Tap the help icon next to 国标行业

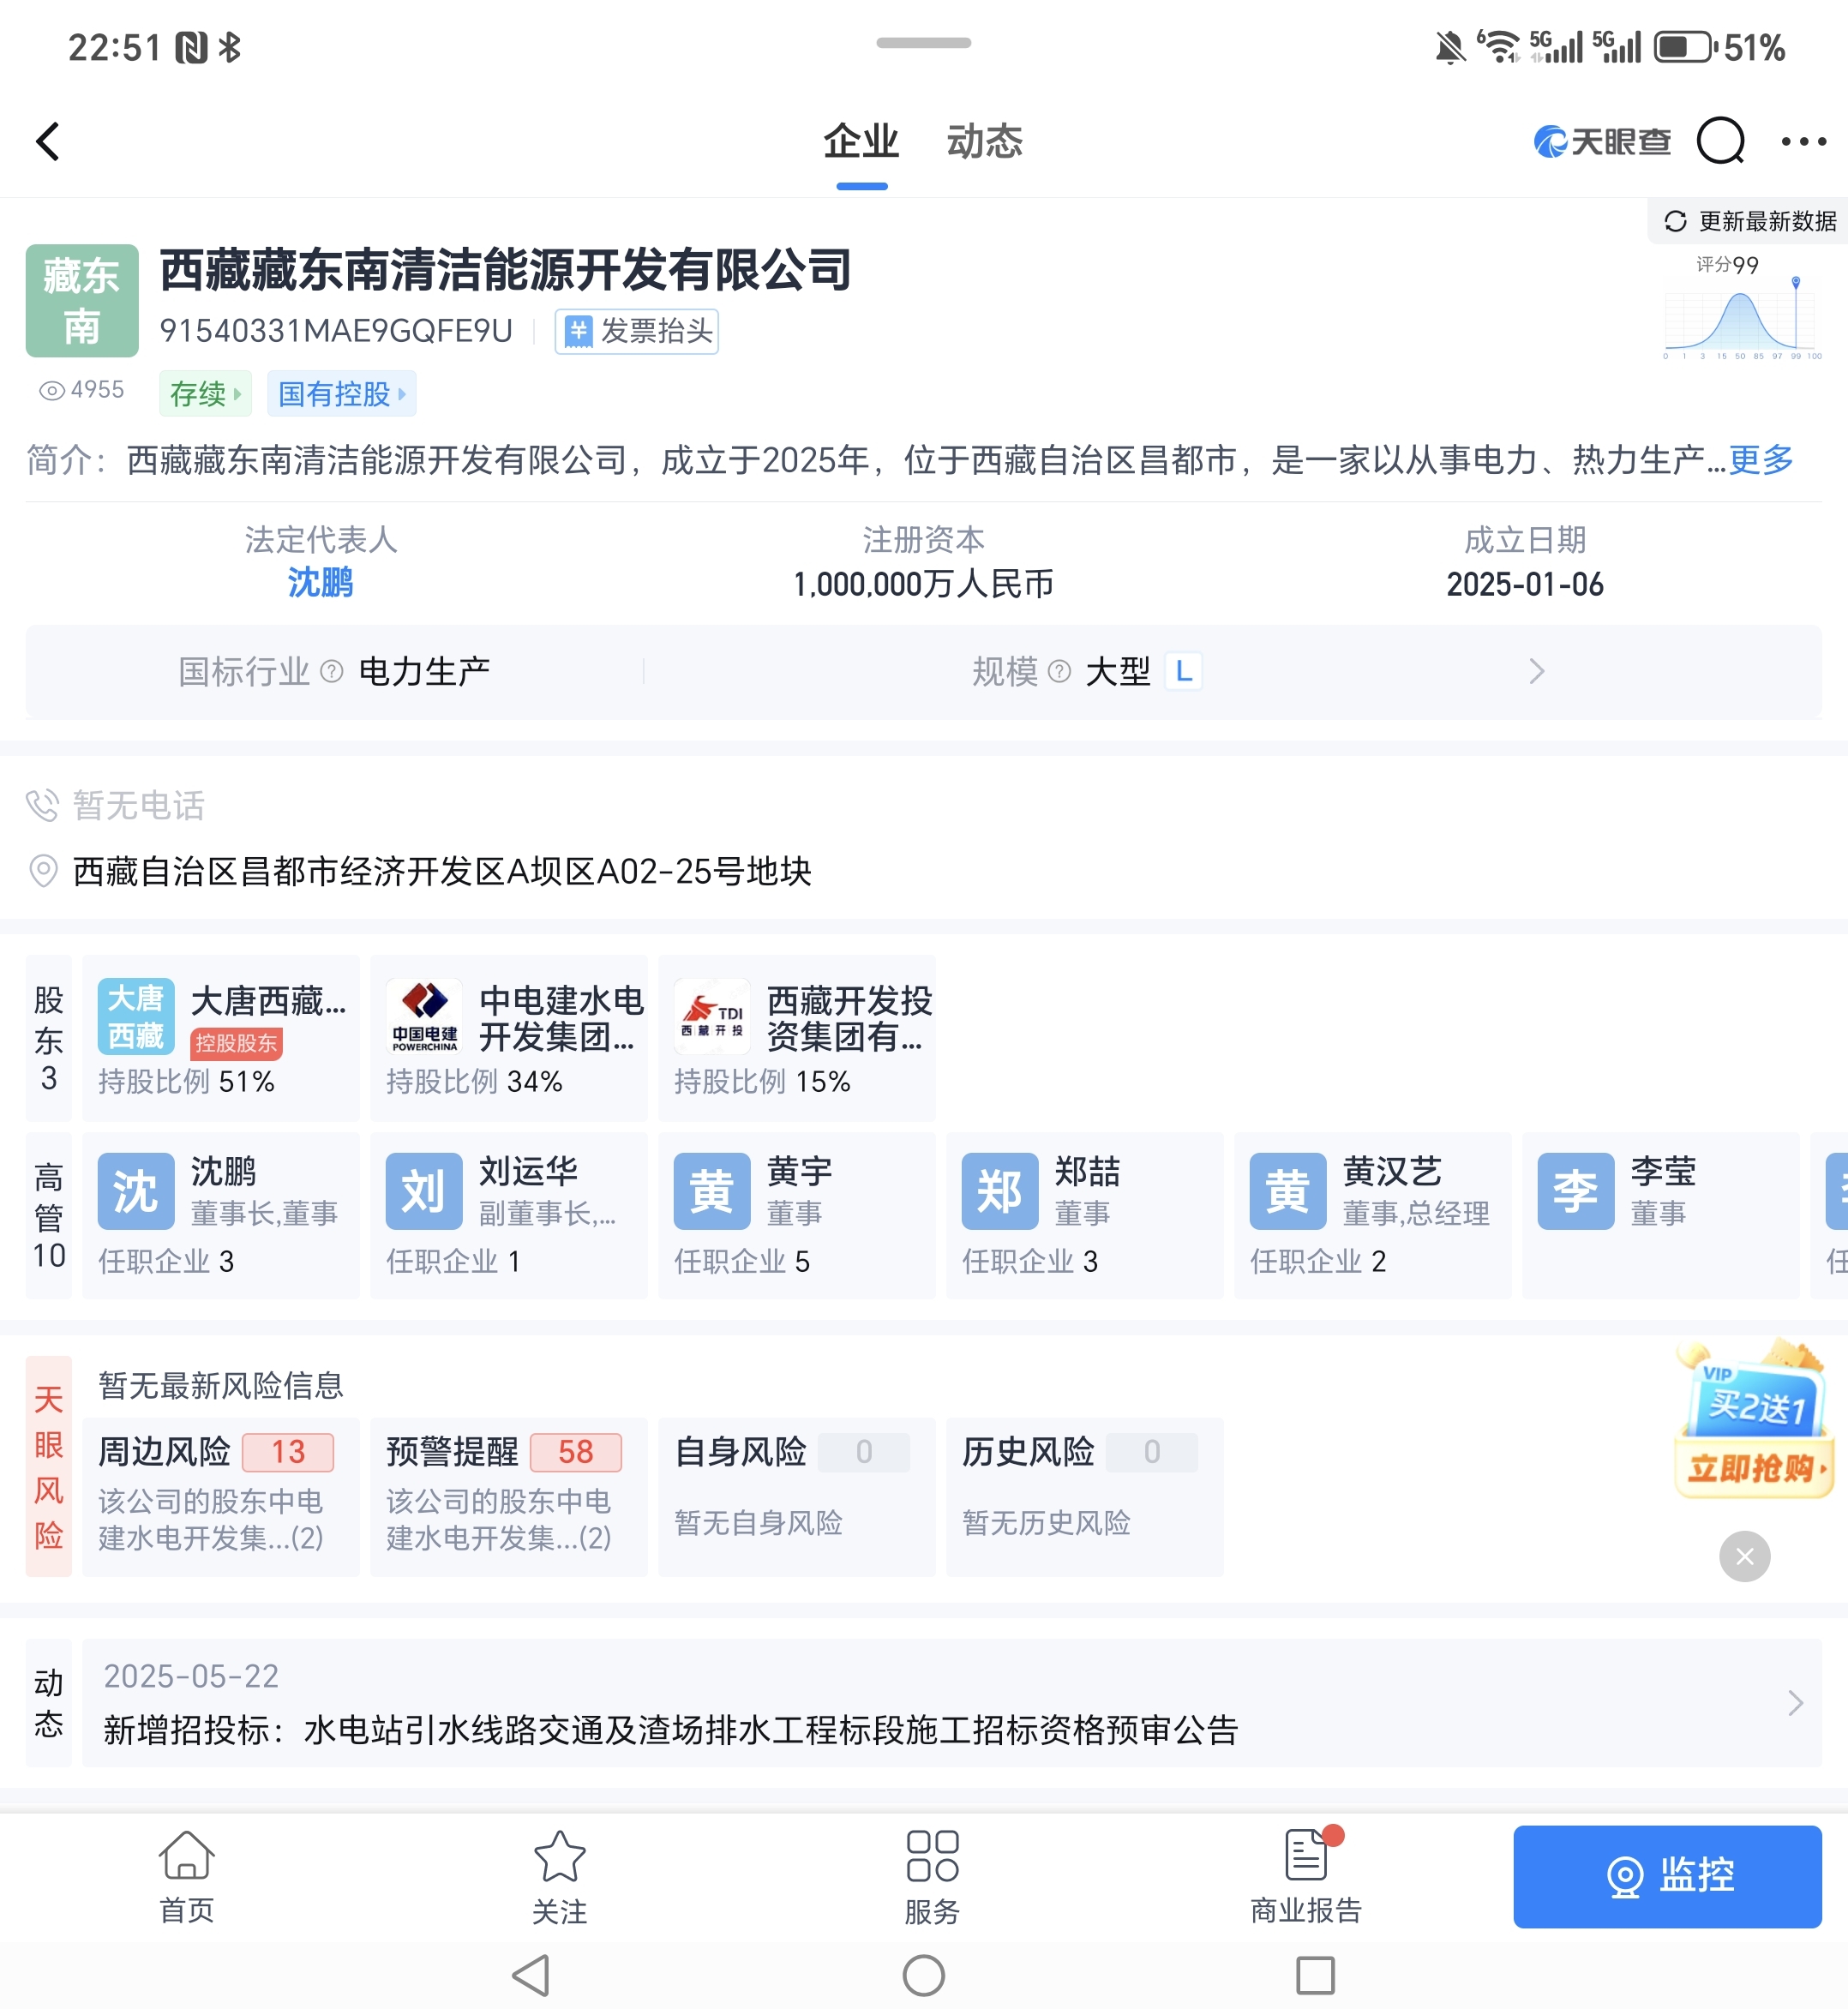click(x=332, y=671)
